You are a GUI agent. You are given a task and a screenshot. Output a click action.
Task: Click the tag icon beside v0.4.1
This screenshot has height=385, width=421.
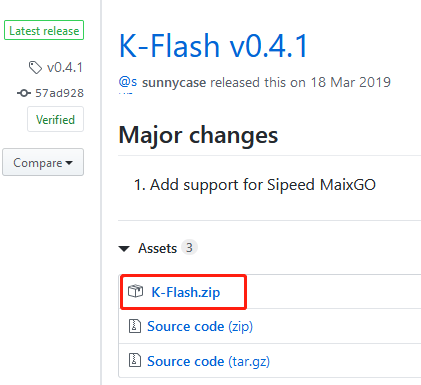click(x=35, y=68)
